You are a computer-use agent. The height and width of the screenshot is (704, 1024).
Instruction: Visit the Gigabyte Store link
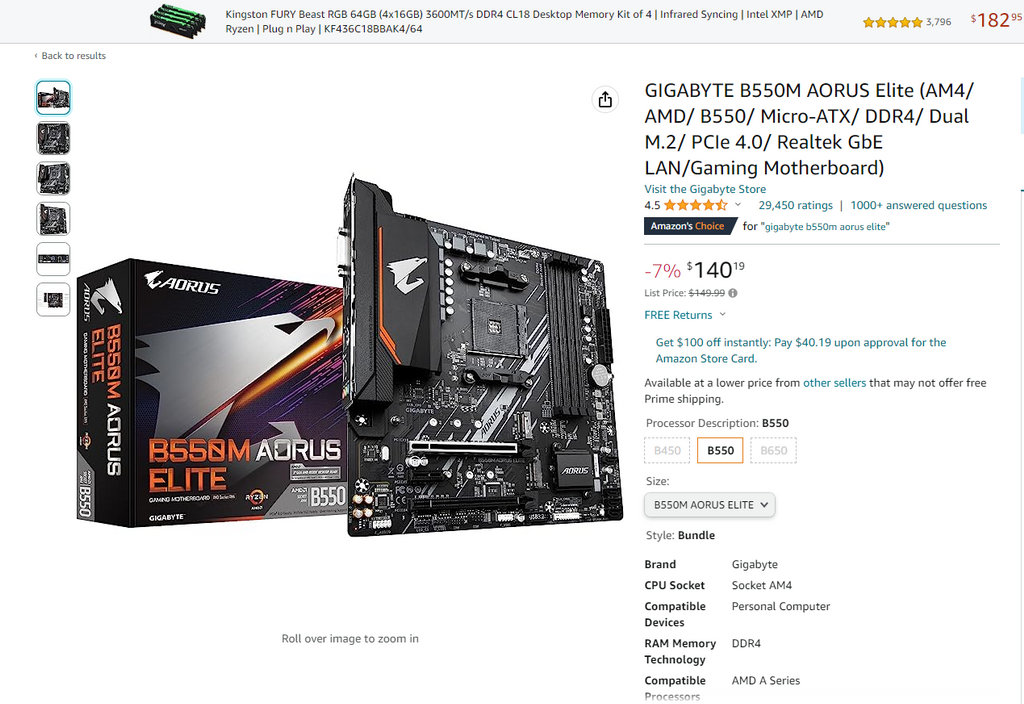click(705, 189)
